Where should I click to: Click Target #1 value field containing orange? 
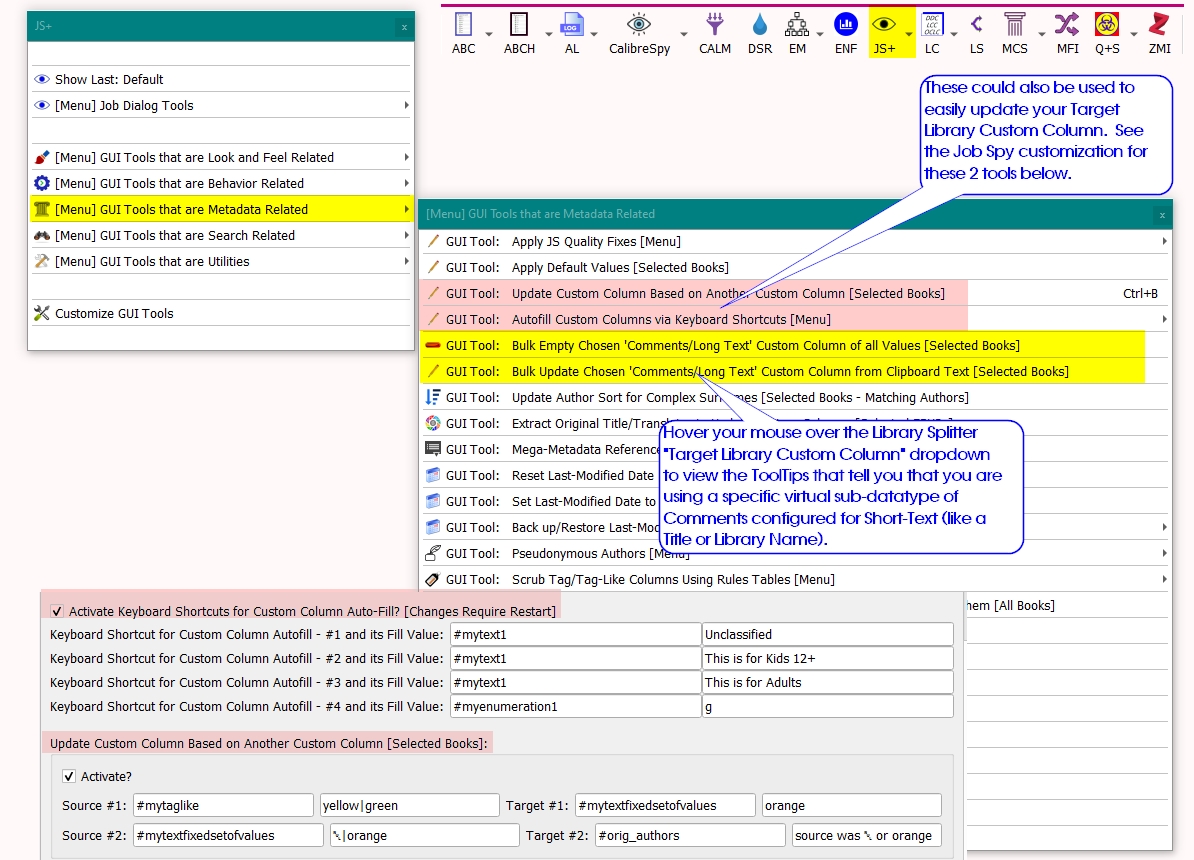851,805
